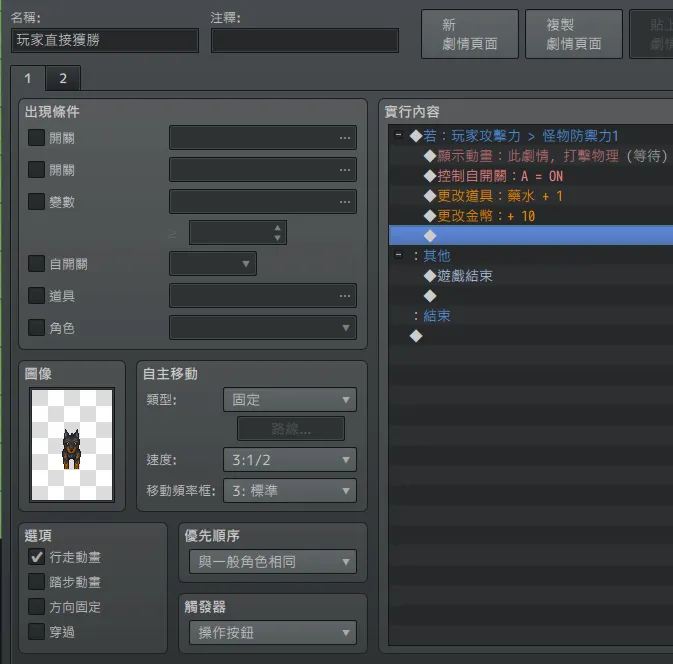Open the 觸發器 trigger dropdown
Image resolution: width=673 pixels, height=664 pixels.
click(x=272, y=632)
